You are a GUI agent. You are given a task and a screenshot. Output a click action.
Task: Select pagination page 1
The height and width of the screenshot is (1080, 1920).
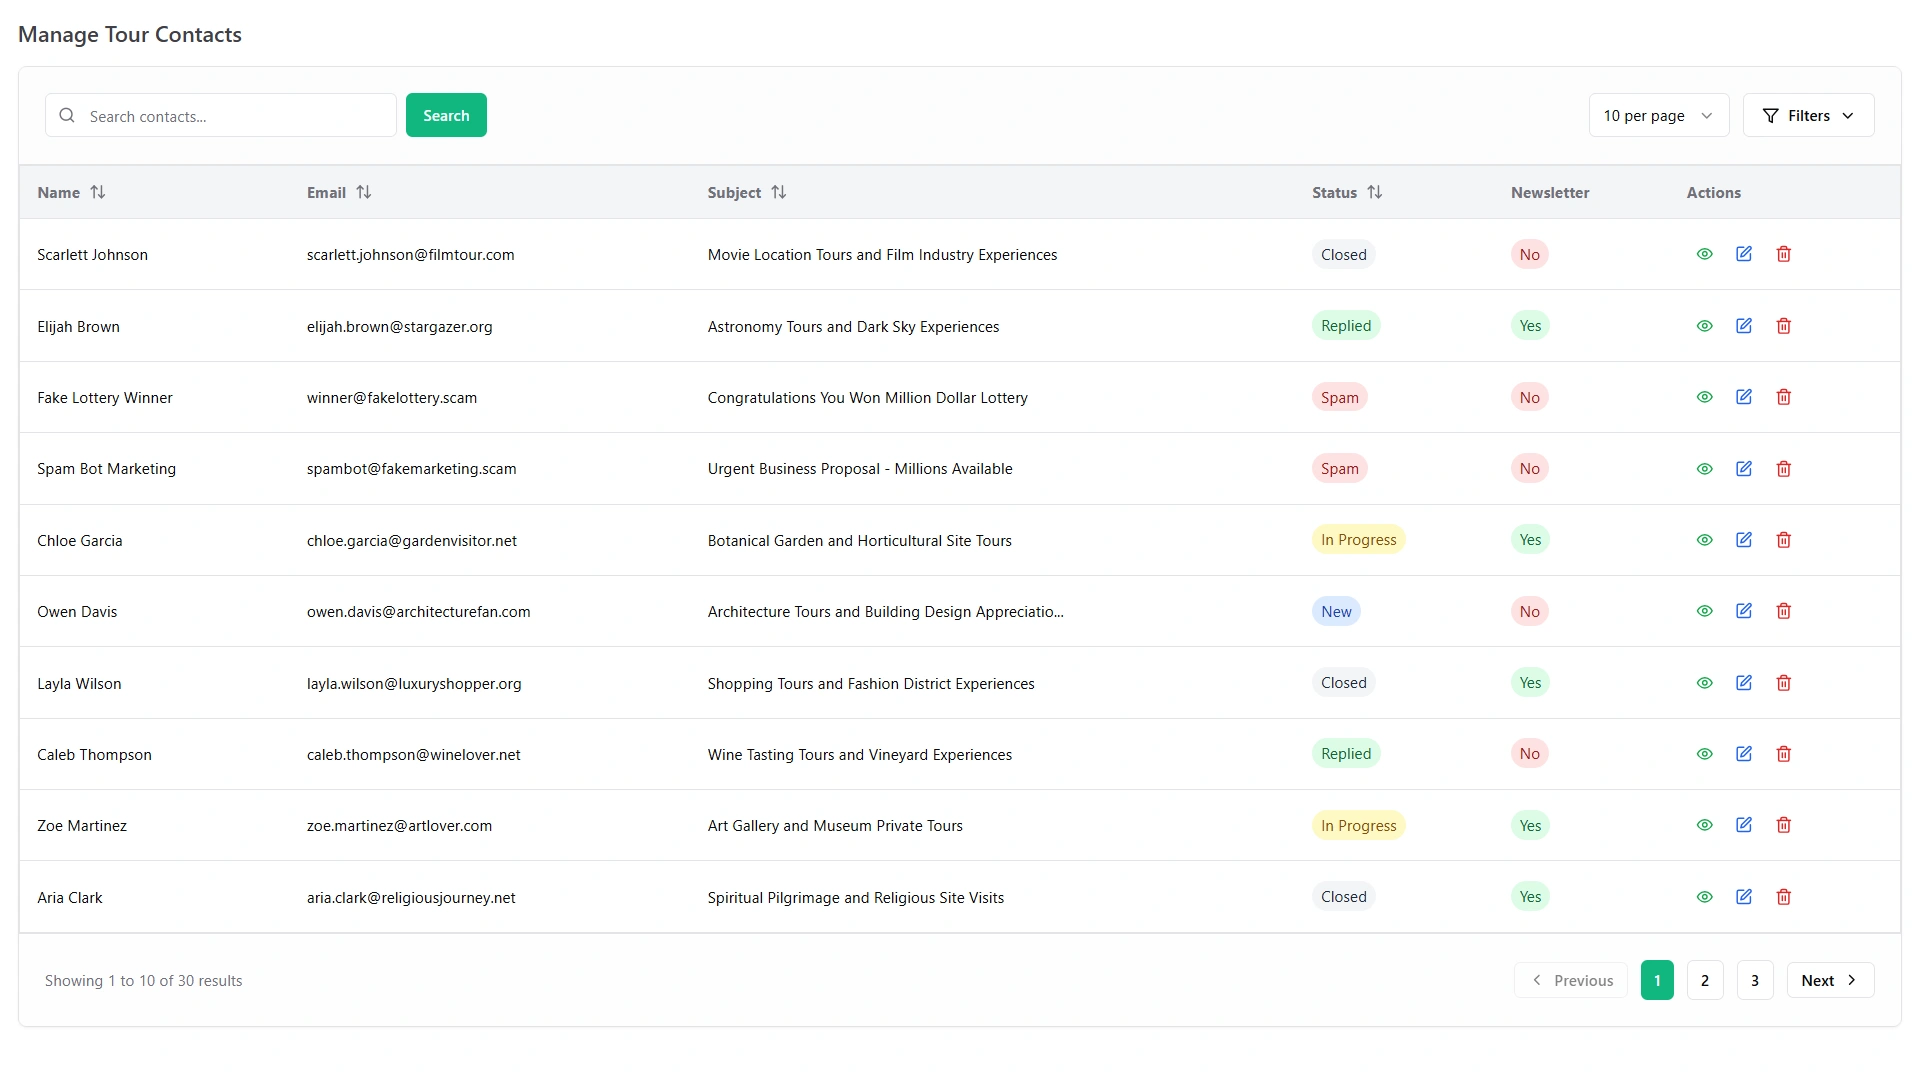point(1657,980)
